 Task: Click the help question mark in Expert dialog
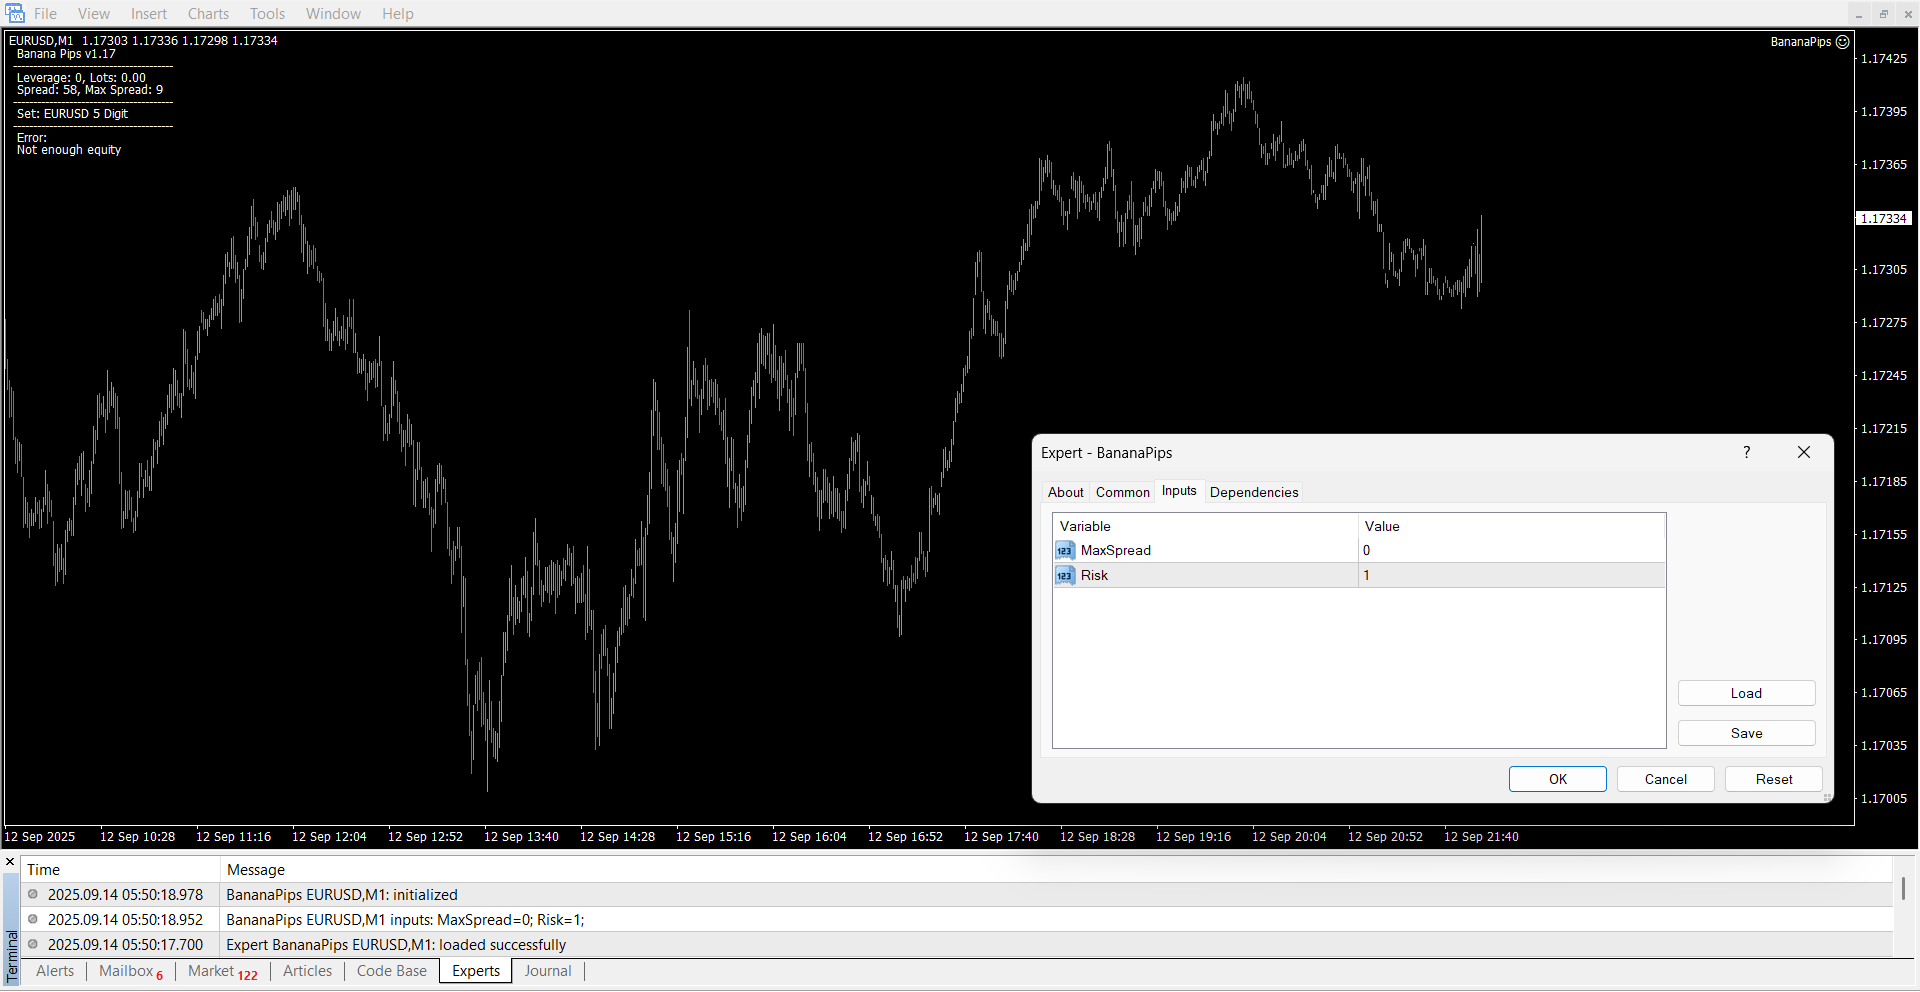click(x=1747, y=453)
